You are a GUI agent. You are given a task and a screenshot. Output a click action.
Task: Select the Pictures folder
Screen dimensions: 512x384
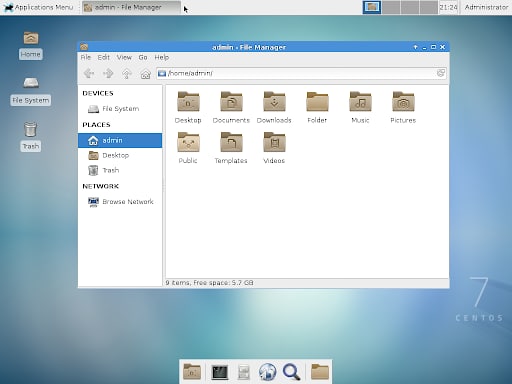[403, 108]
